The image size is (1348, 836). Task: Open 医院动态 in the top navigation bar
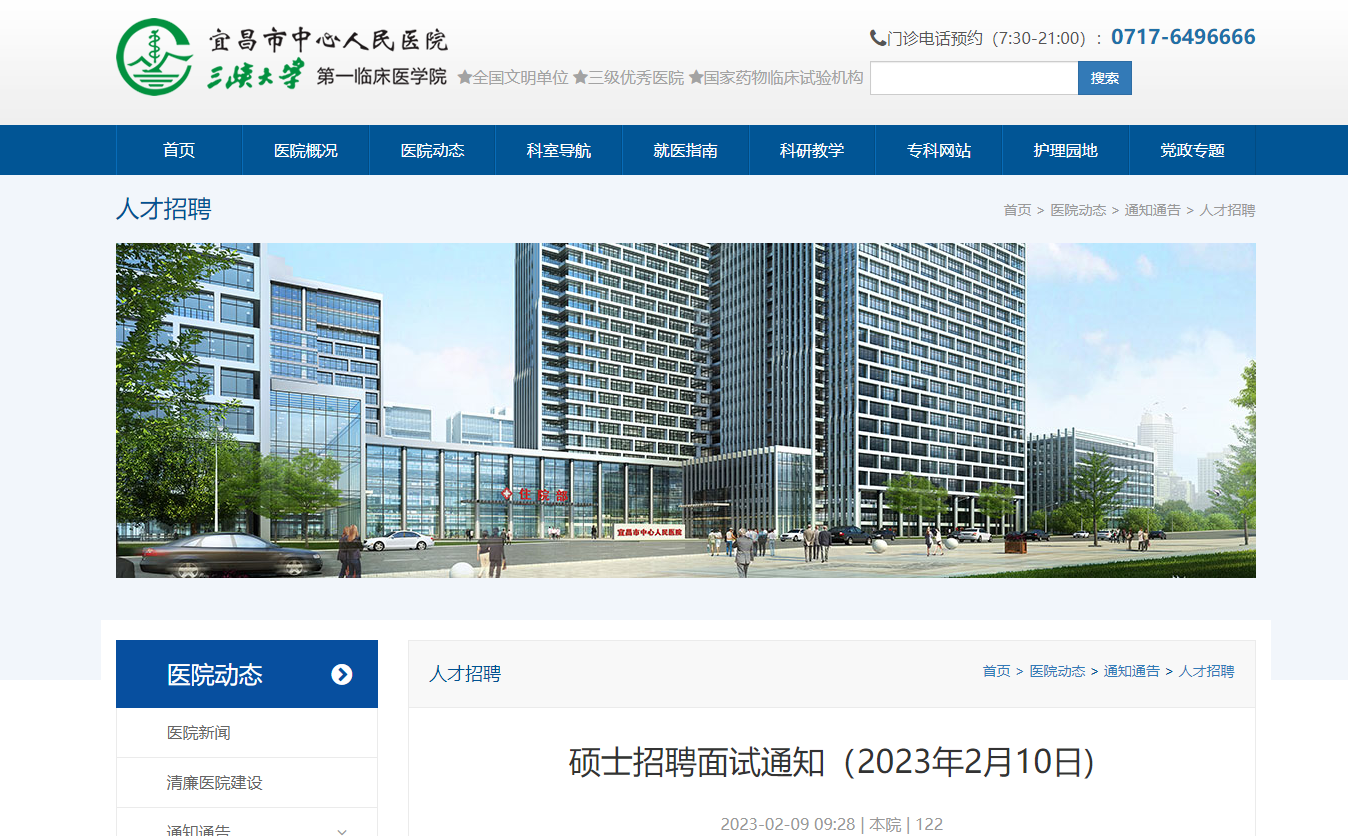click(x=432, y=150)
